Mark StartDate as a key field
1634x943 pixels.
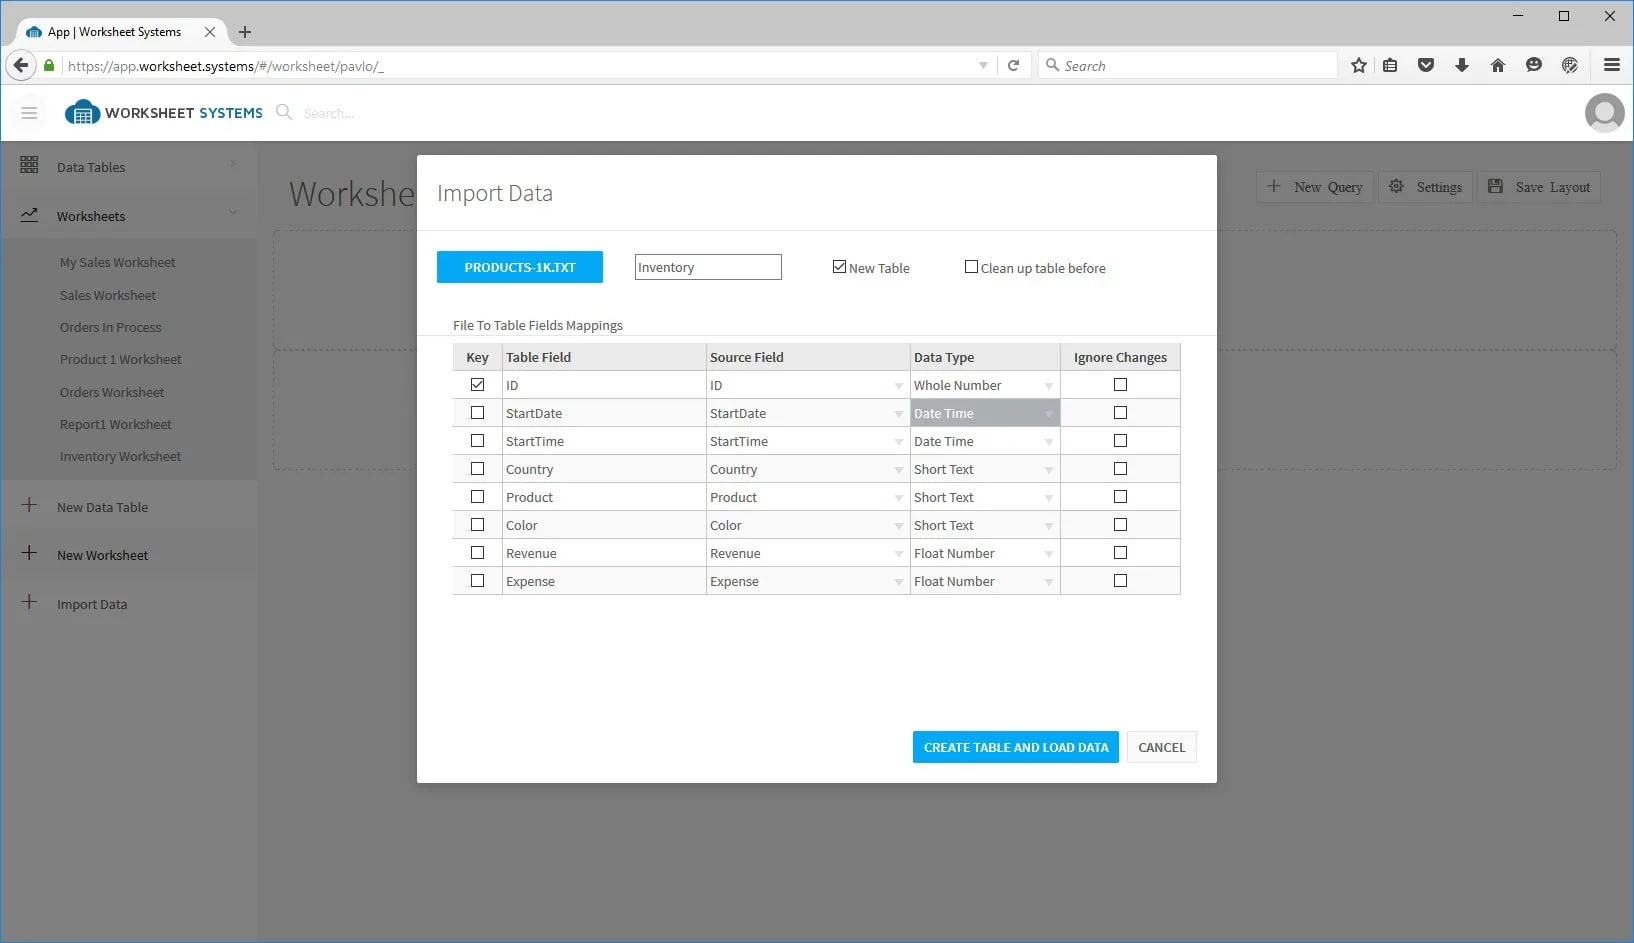[477, 413]
